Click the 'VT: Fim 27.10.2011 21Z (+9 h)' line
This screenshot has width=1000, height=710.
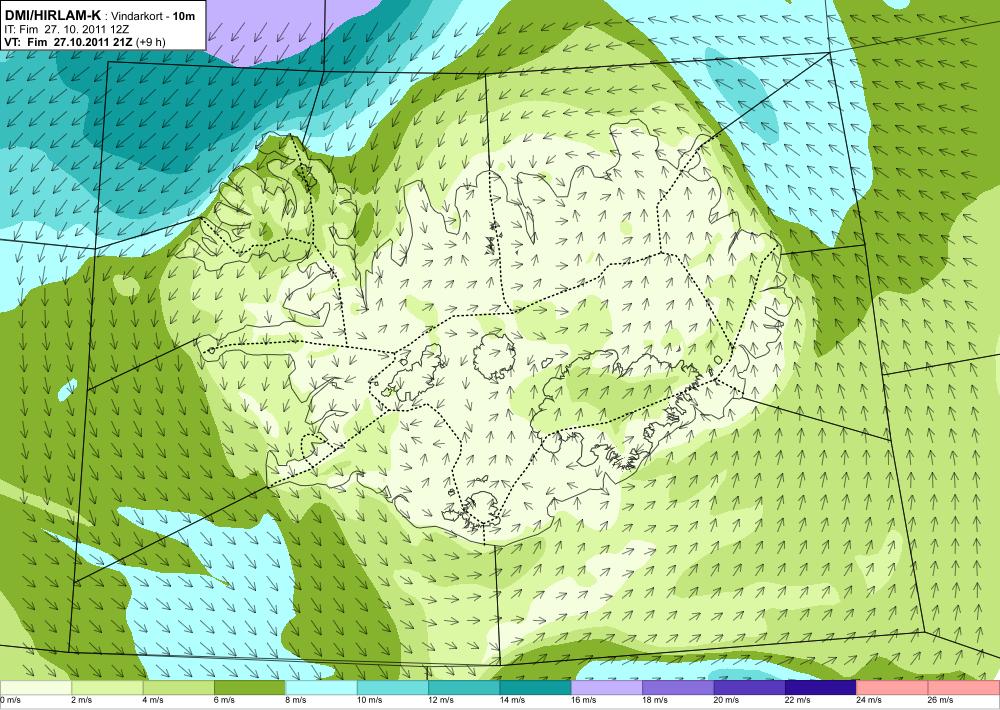point(84,42)
